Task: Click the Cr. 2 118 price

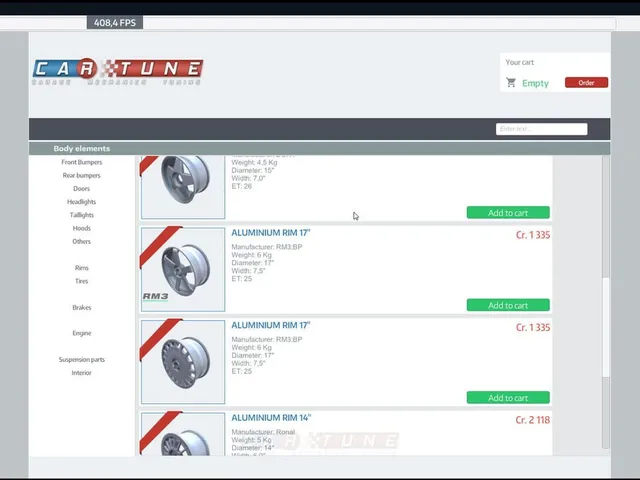Action: (533, 420)
